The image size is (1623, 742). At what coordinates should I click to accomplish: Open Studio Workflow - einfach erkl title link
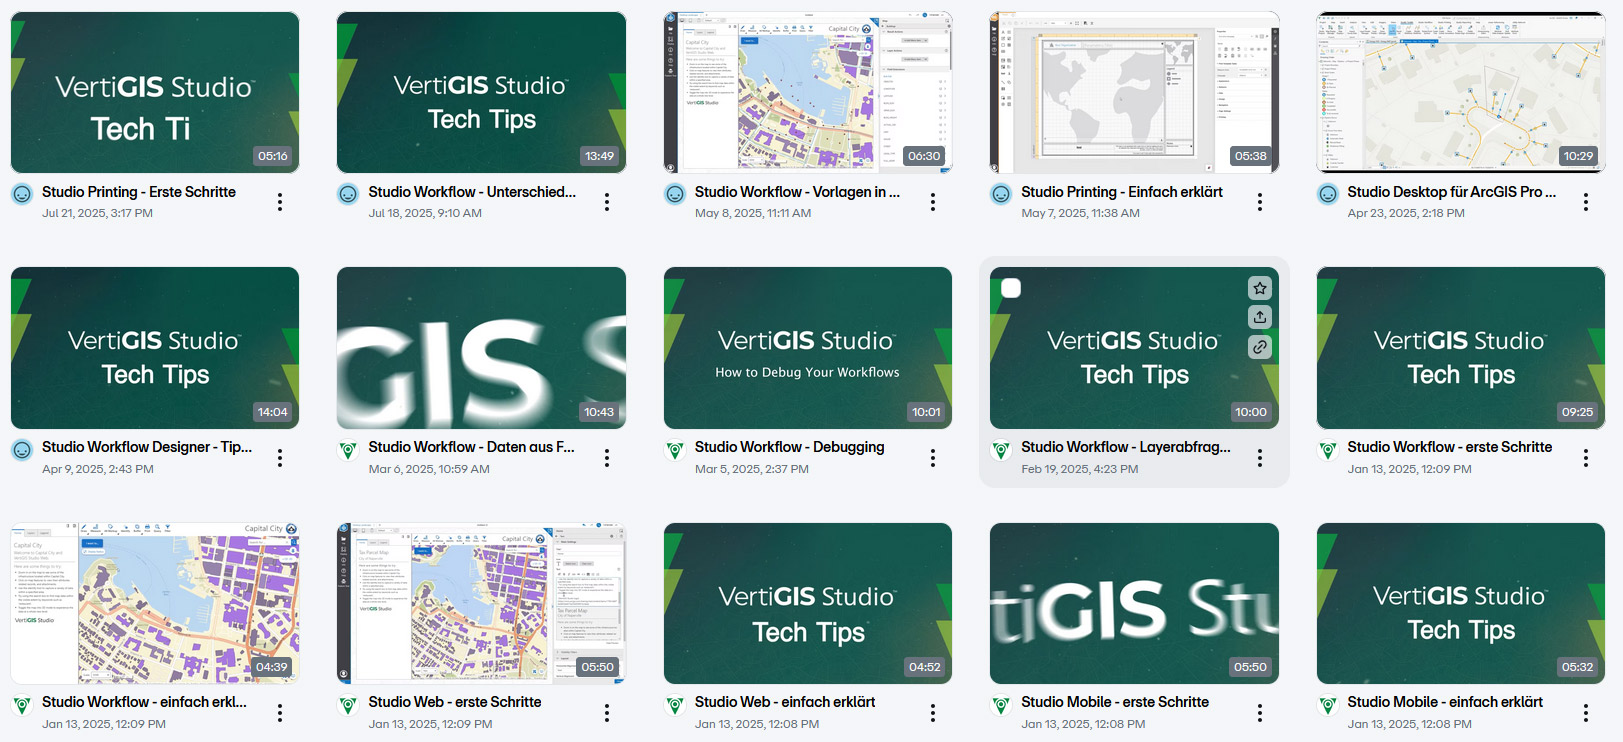144,702
